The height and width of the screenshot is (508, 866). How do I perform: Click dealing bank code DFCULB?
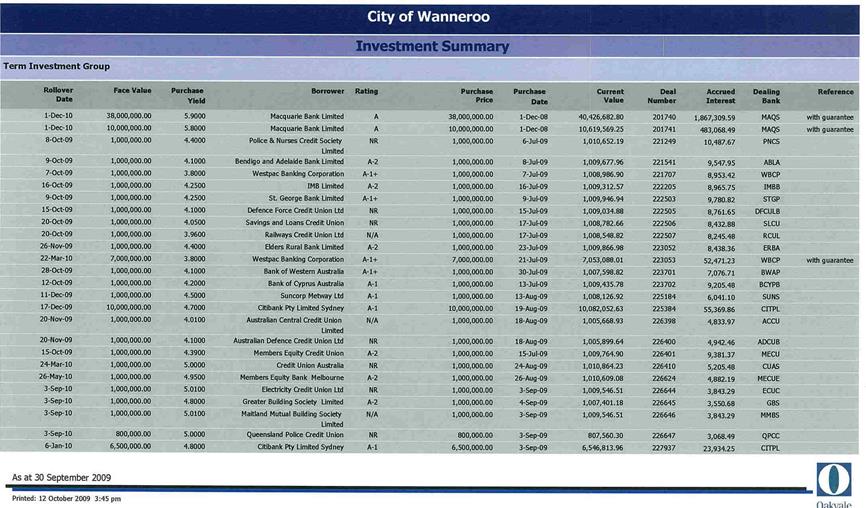[767, 211]
